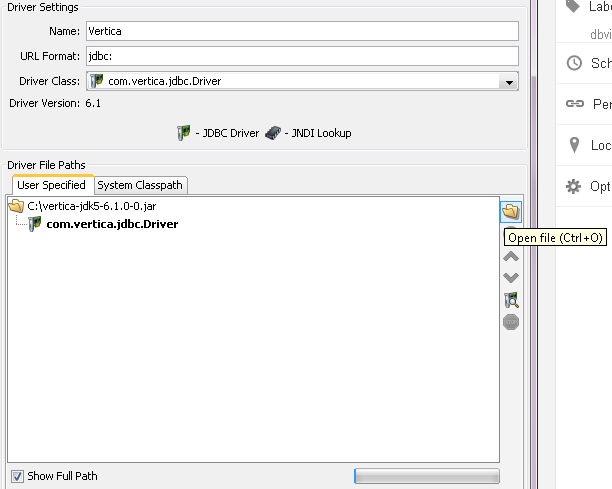Viewport: 612px width, 489px height.
Task: Click the label tag icon in the right sidebar
Action: coord(573,6)
